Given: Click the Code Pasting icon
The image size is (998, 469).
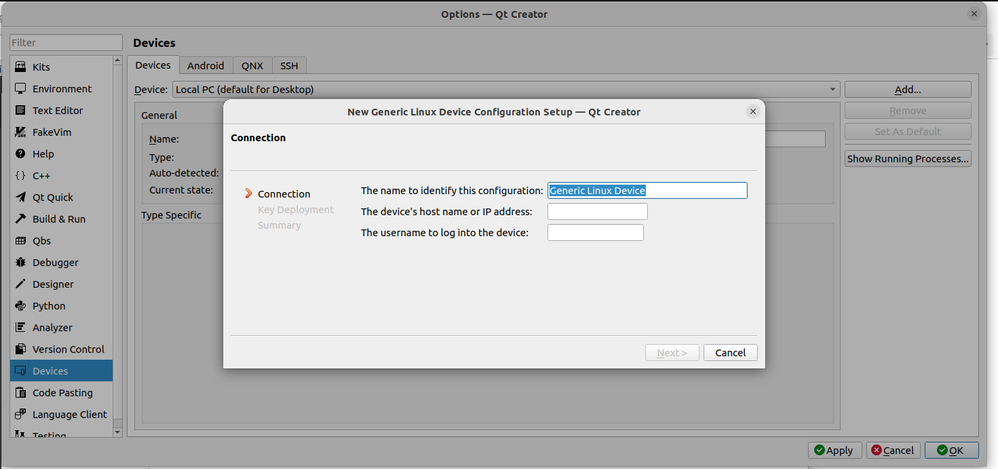Looking at the screenshot, I should point(20,393).
